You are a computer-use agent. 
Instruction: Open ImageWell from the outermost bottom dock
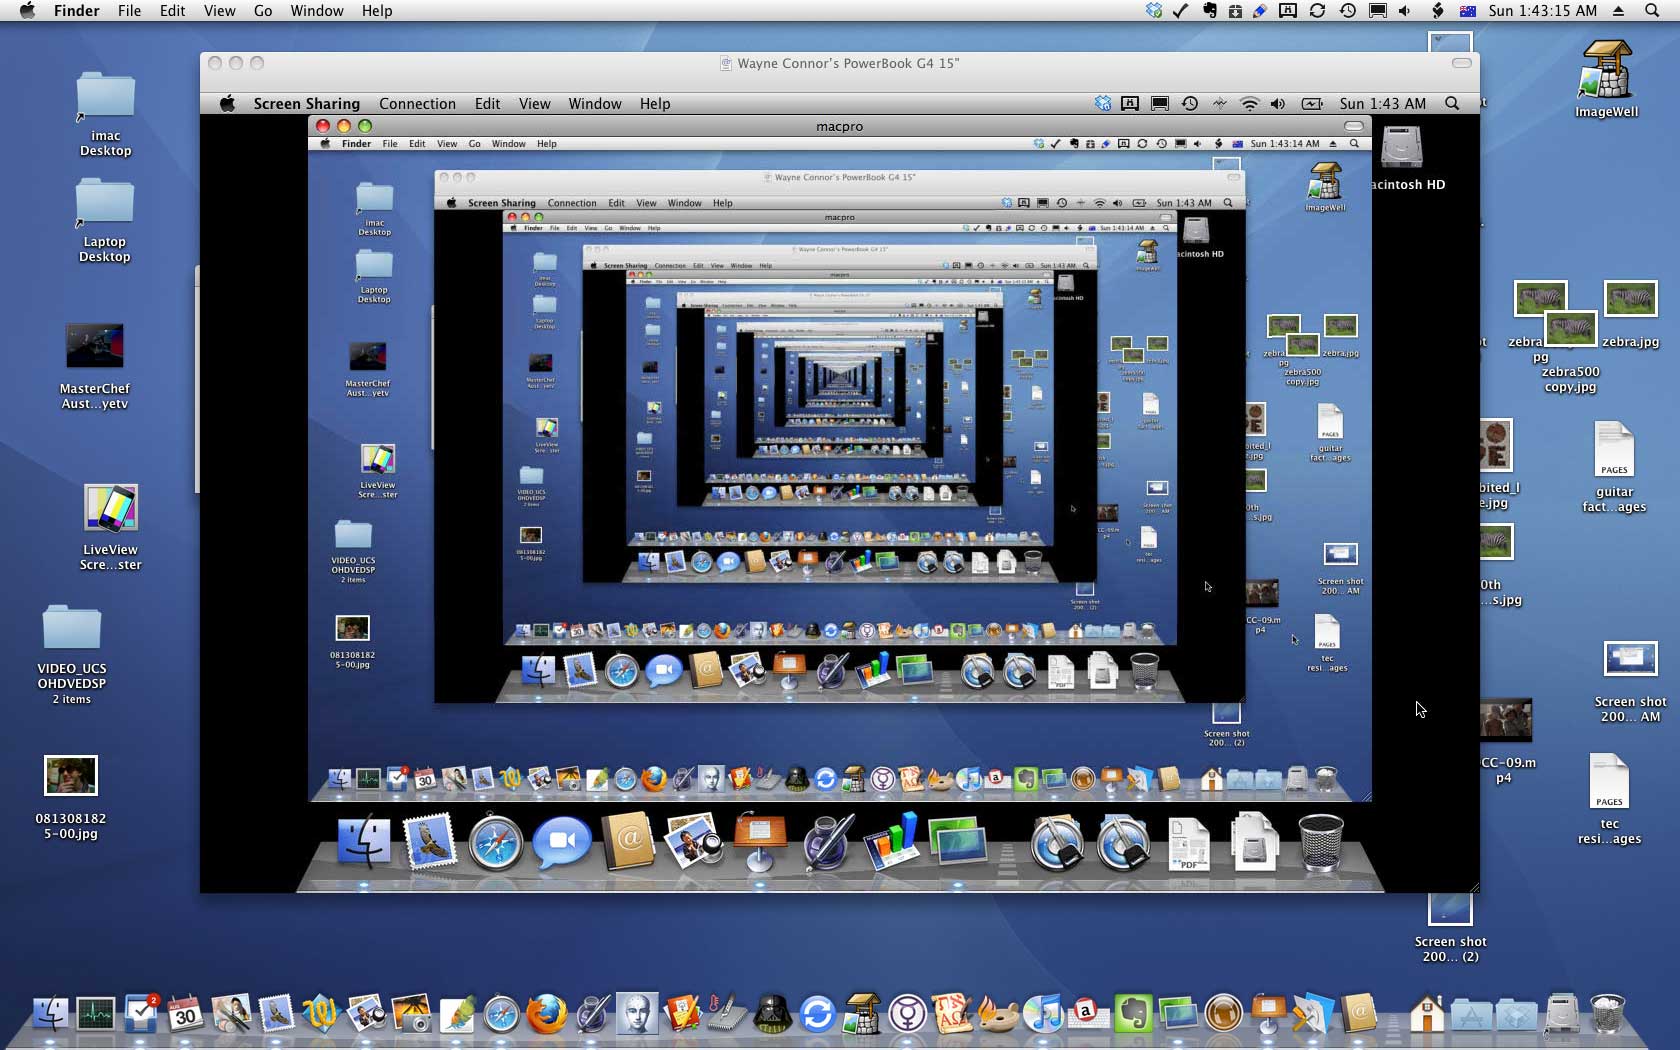[x=862, y=1013]
